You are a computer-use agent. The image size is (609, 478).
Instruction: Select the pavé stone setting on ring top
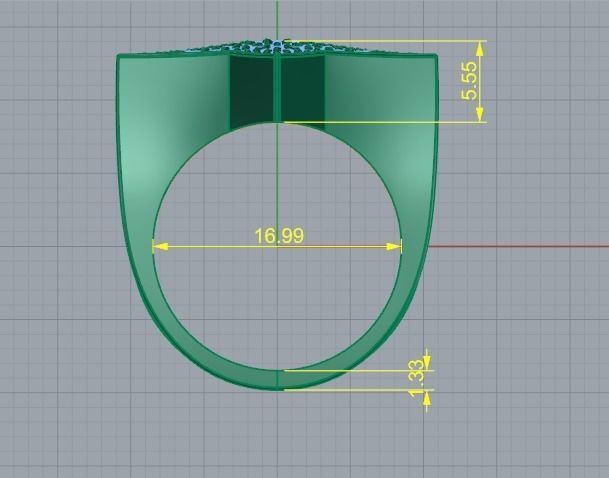pos(277,47)
